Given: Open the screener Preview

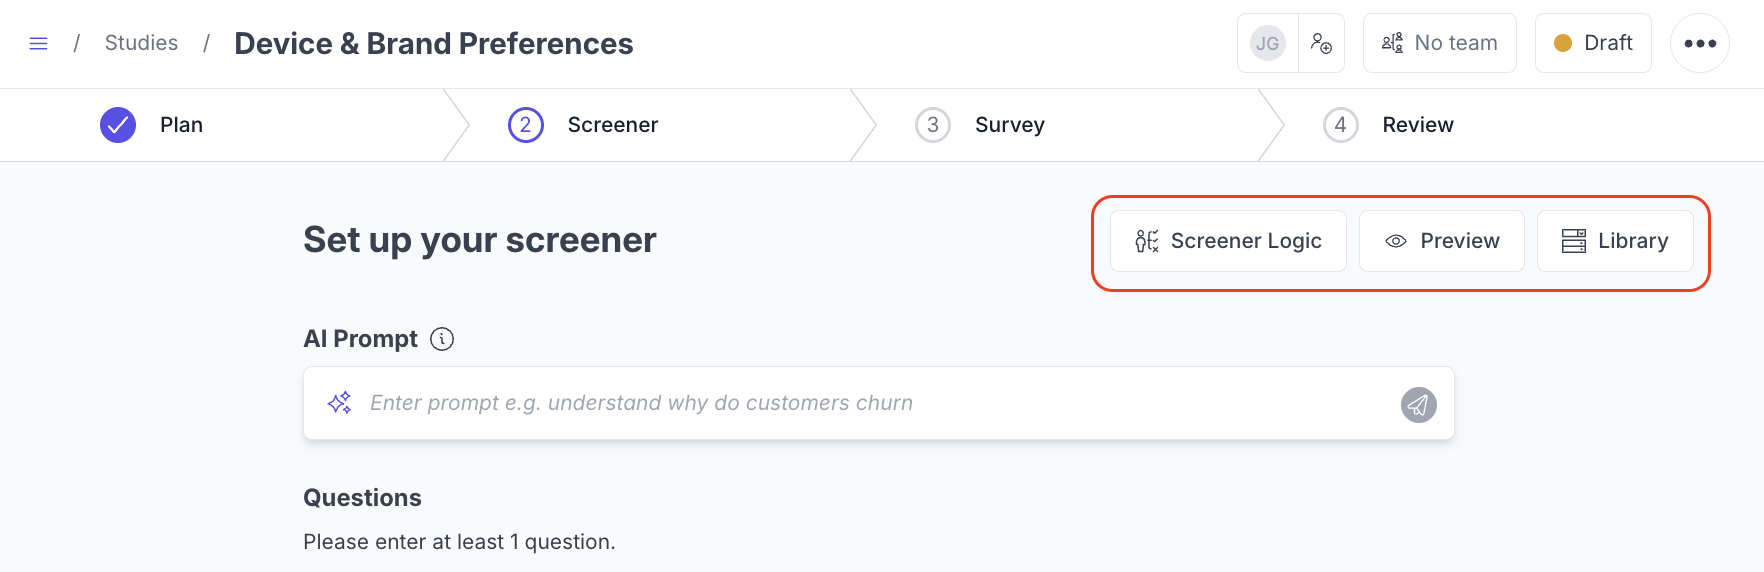Looking at the screenshot, I should click(x=1441, y=241).
